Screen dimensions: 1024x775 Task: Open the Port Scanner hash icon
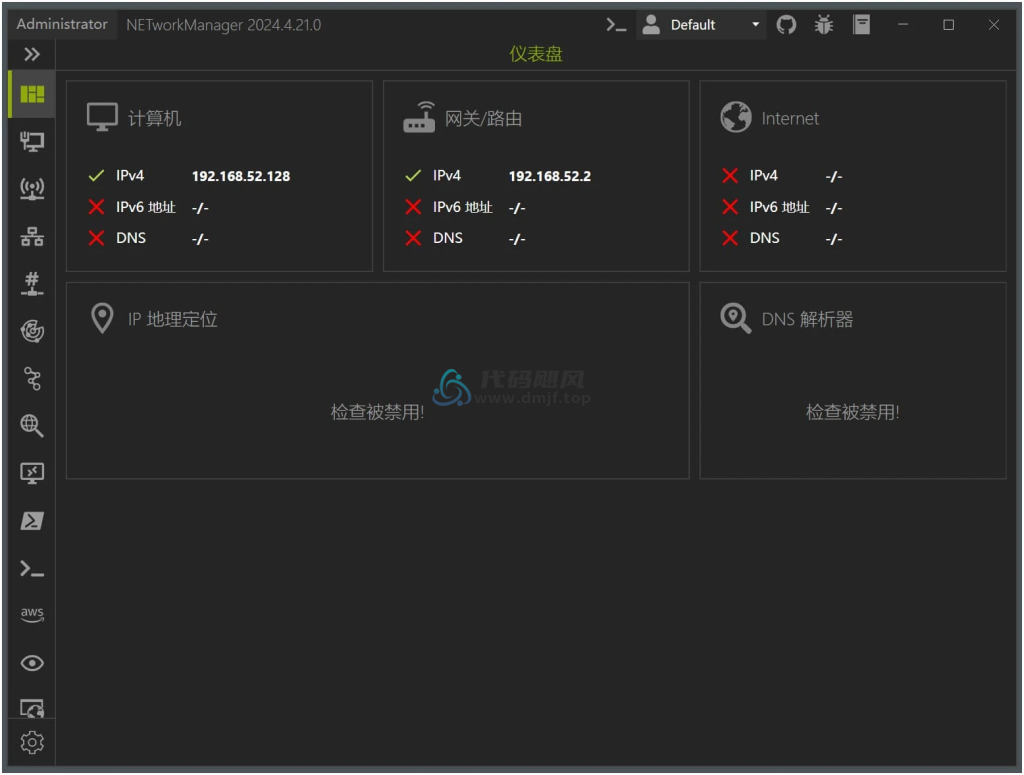[32, 284]
